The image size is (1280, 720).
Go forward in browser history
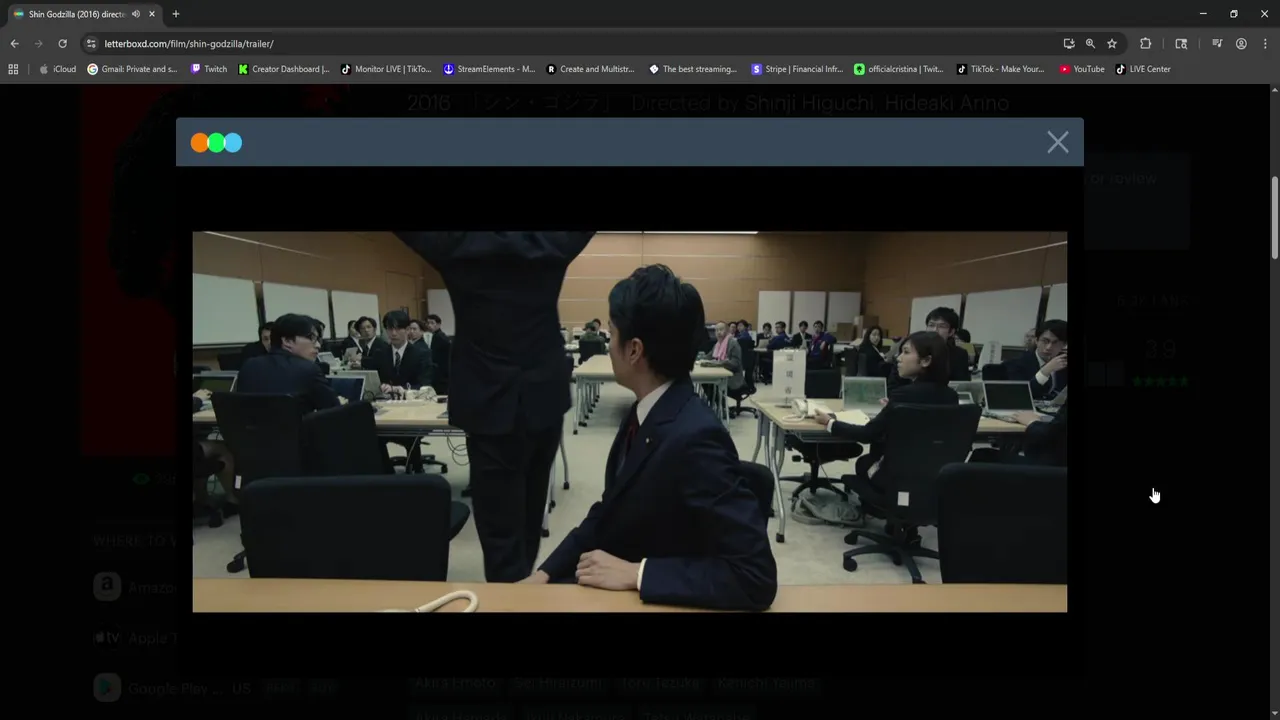click(x=38, y=44)
